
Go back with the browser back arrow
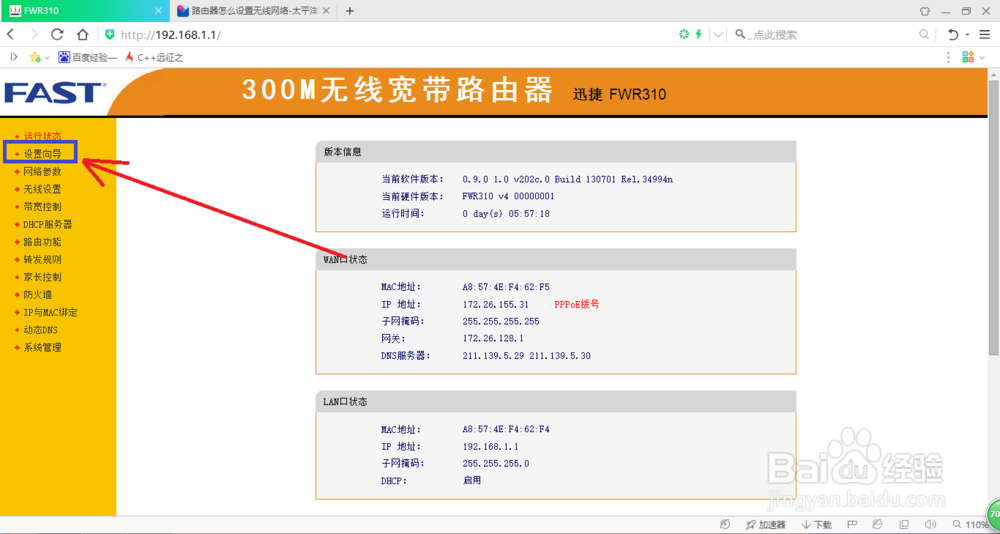(10, 34)
